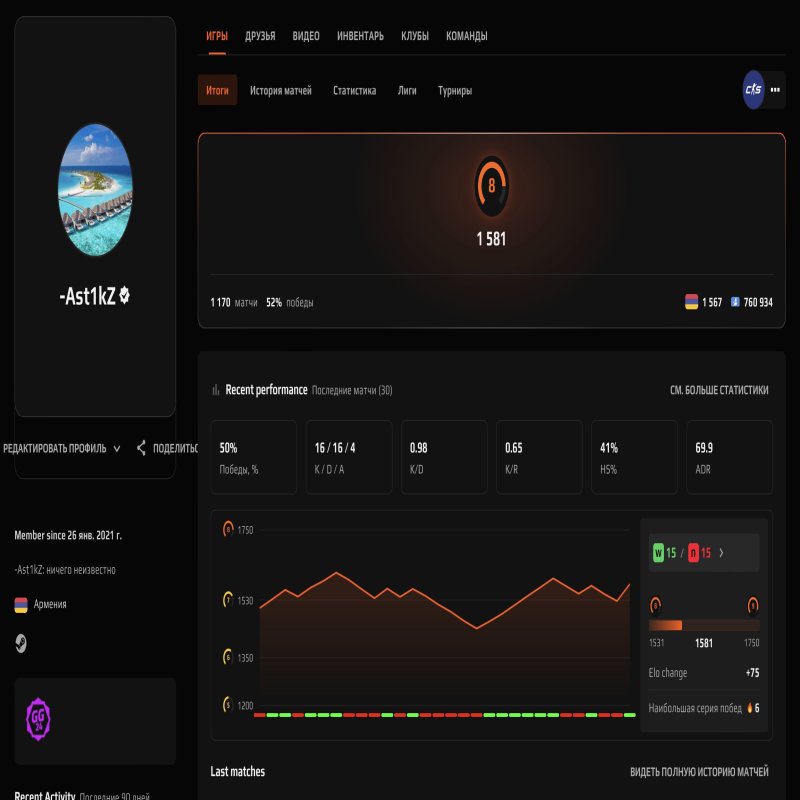
Task: Click a green match marker under the ELO graph
Action: [x=270, y=715]
